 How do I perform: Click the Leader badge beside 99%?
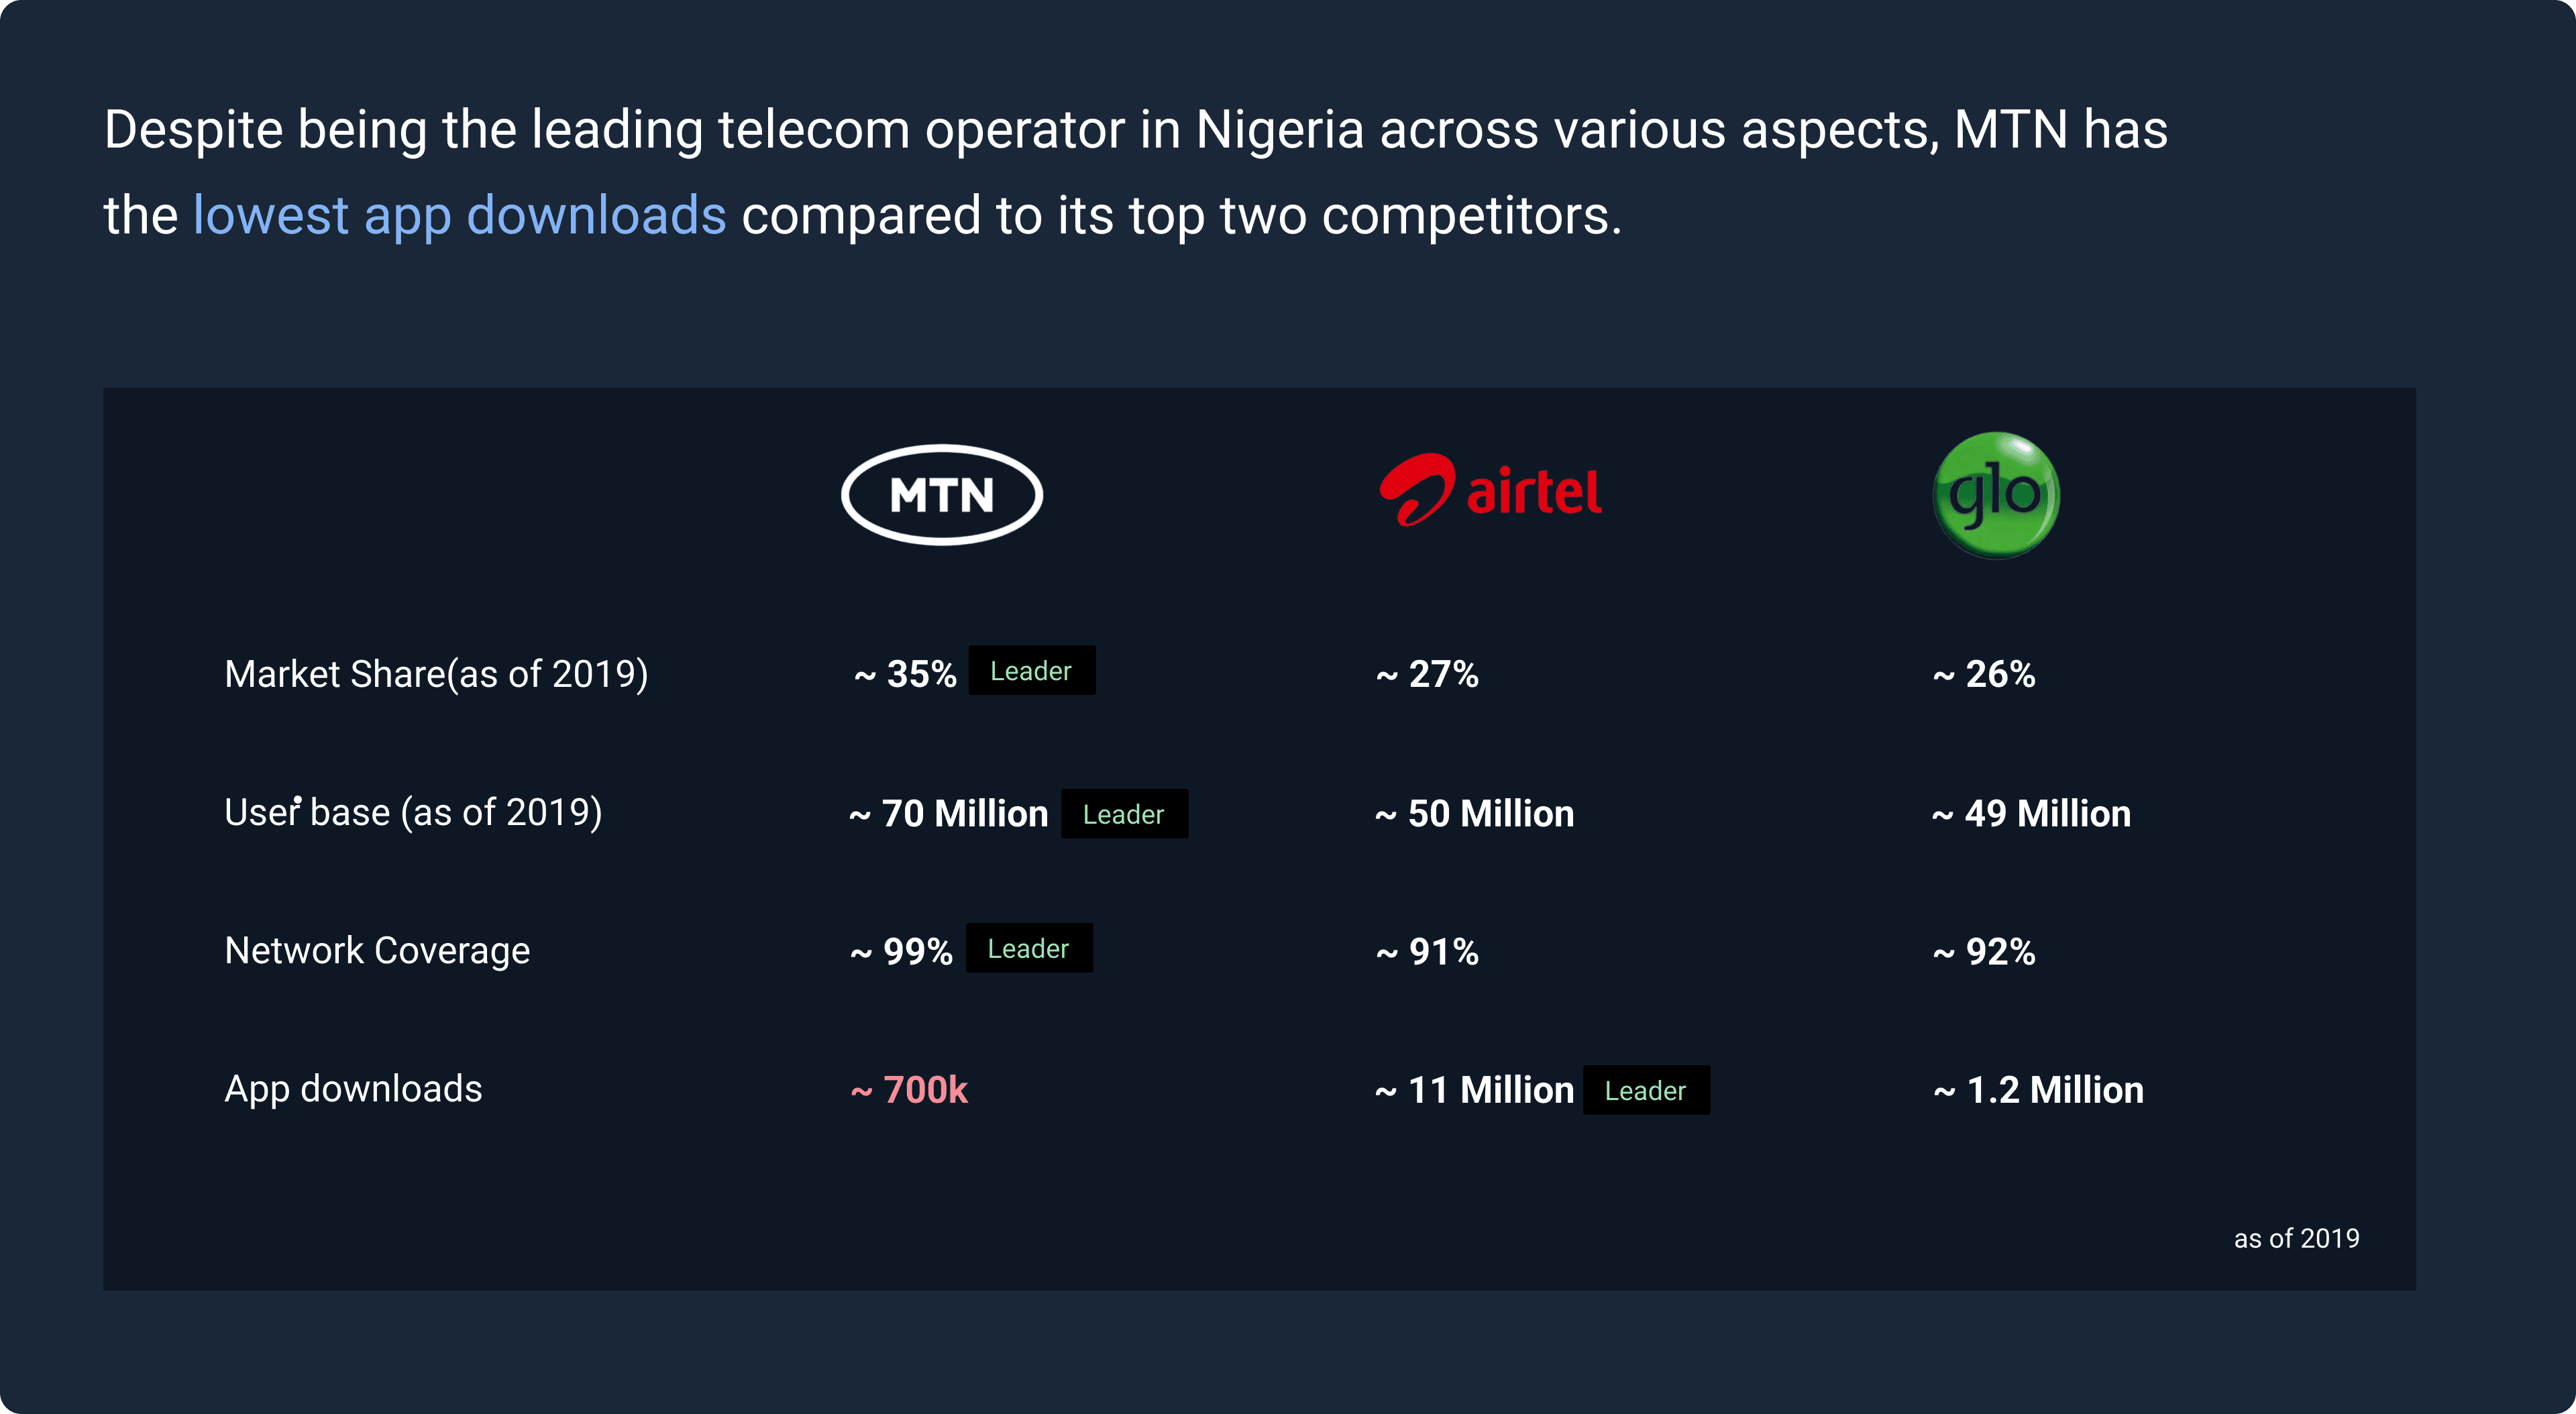click(x=1029, y=948)
